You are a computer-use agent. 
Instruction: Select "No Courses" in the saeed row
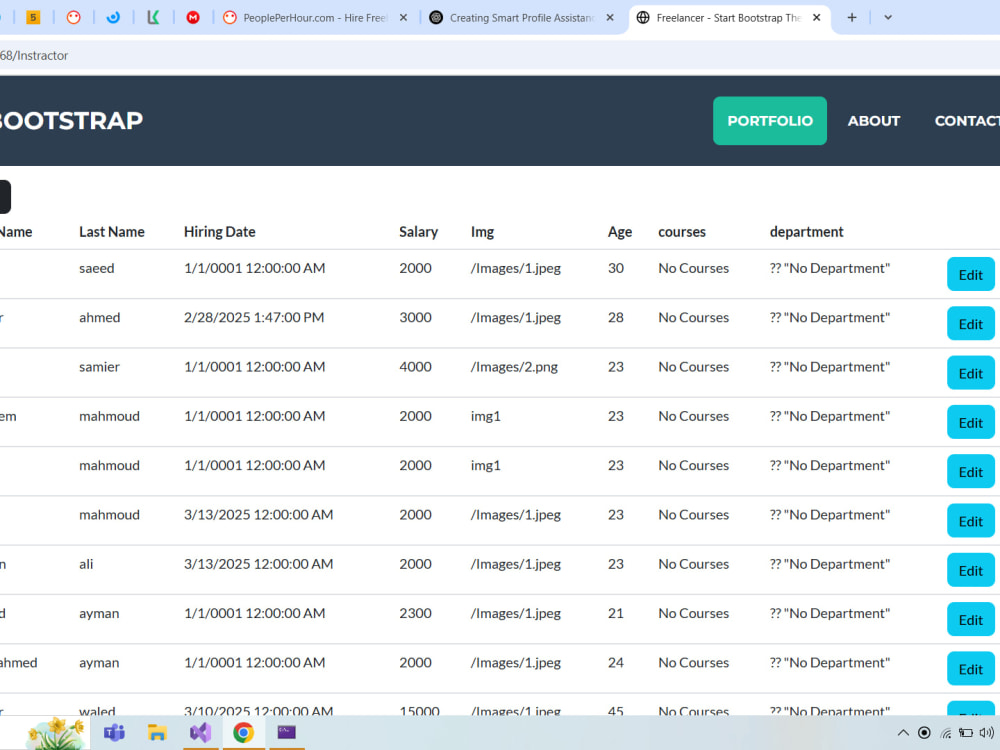click(693, 268)
